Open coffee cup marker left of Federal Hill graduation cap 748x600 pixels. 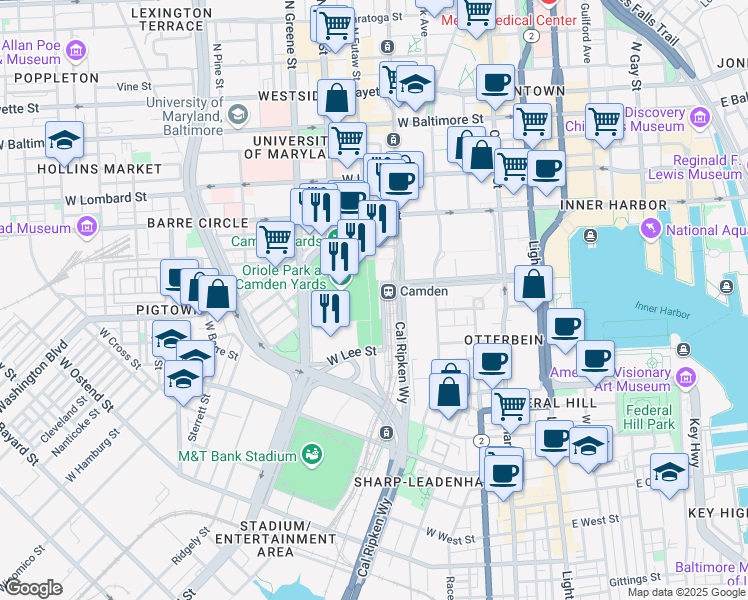pos(554,439)
